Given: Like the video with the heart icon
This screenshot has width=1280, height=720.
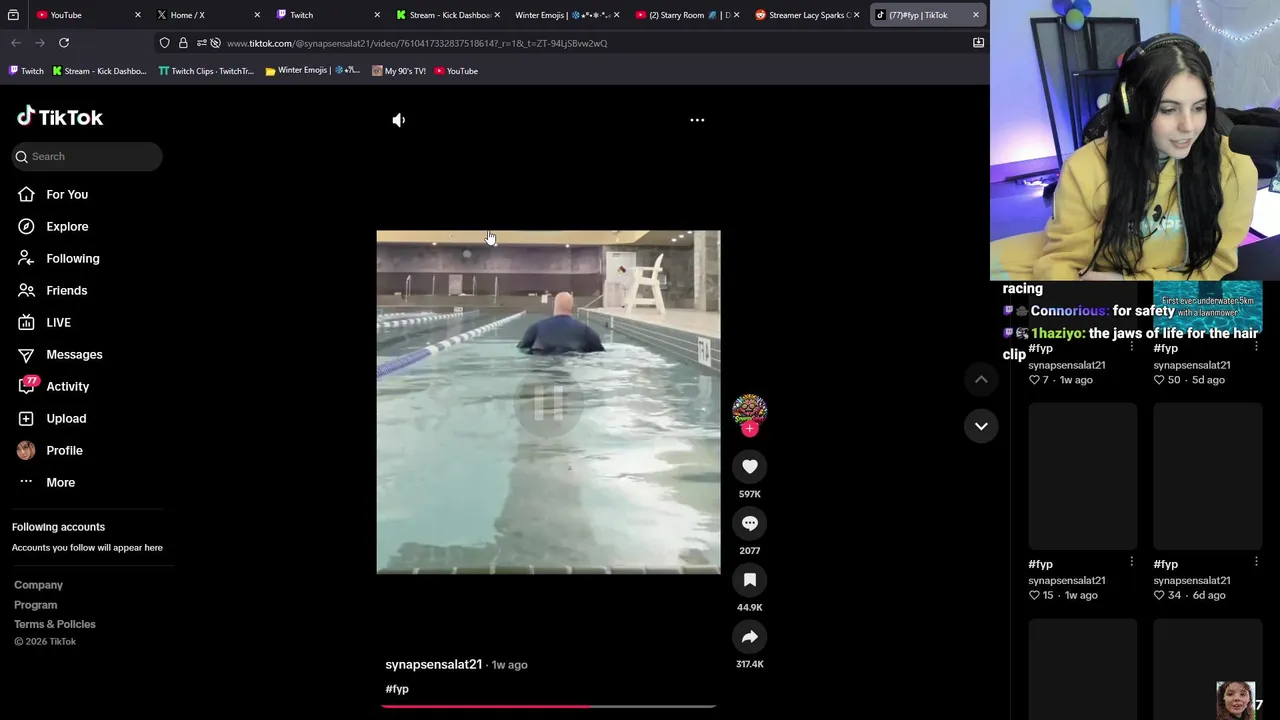Looking at the screenshot, I should click(750, 466).
